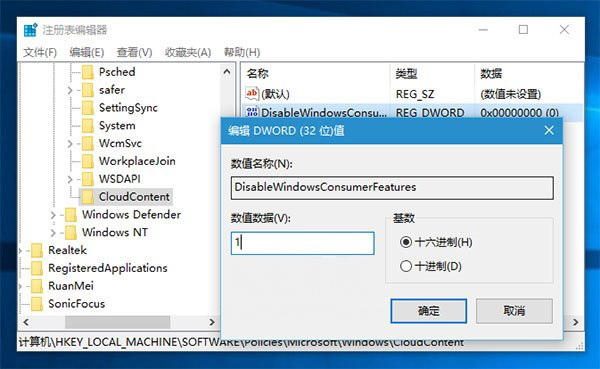Screen dimensions: 600x369
Task: Click the System folder icon
Action: pyautogui.click(x=88, y=126)
